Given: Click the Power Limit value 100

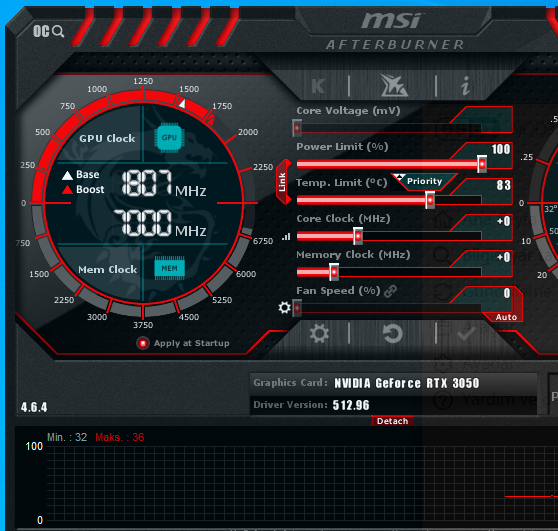Looking at the screenshot, I should click(501, 149).
